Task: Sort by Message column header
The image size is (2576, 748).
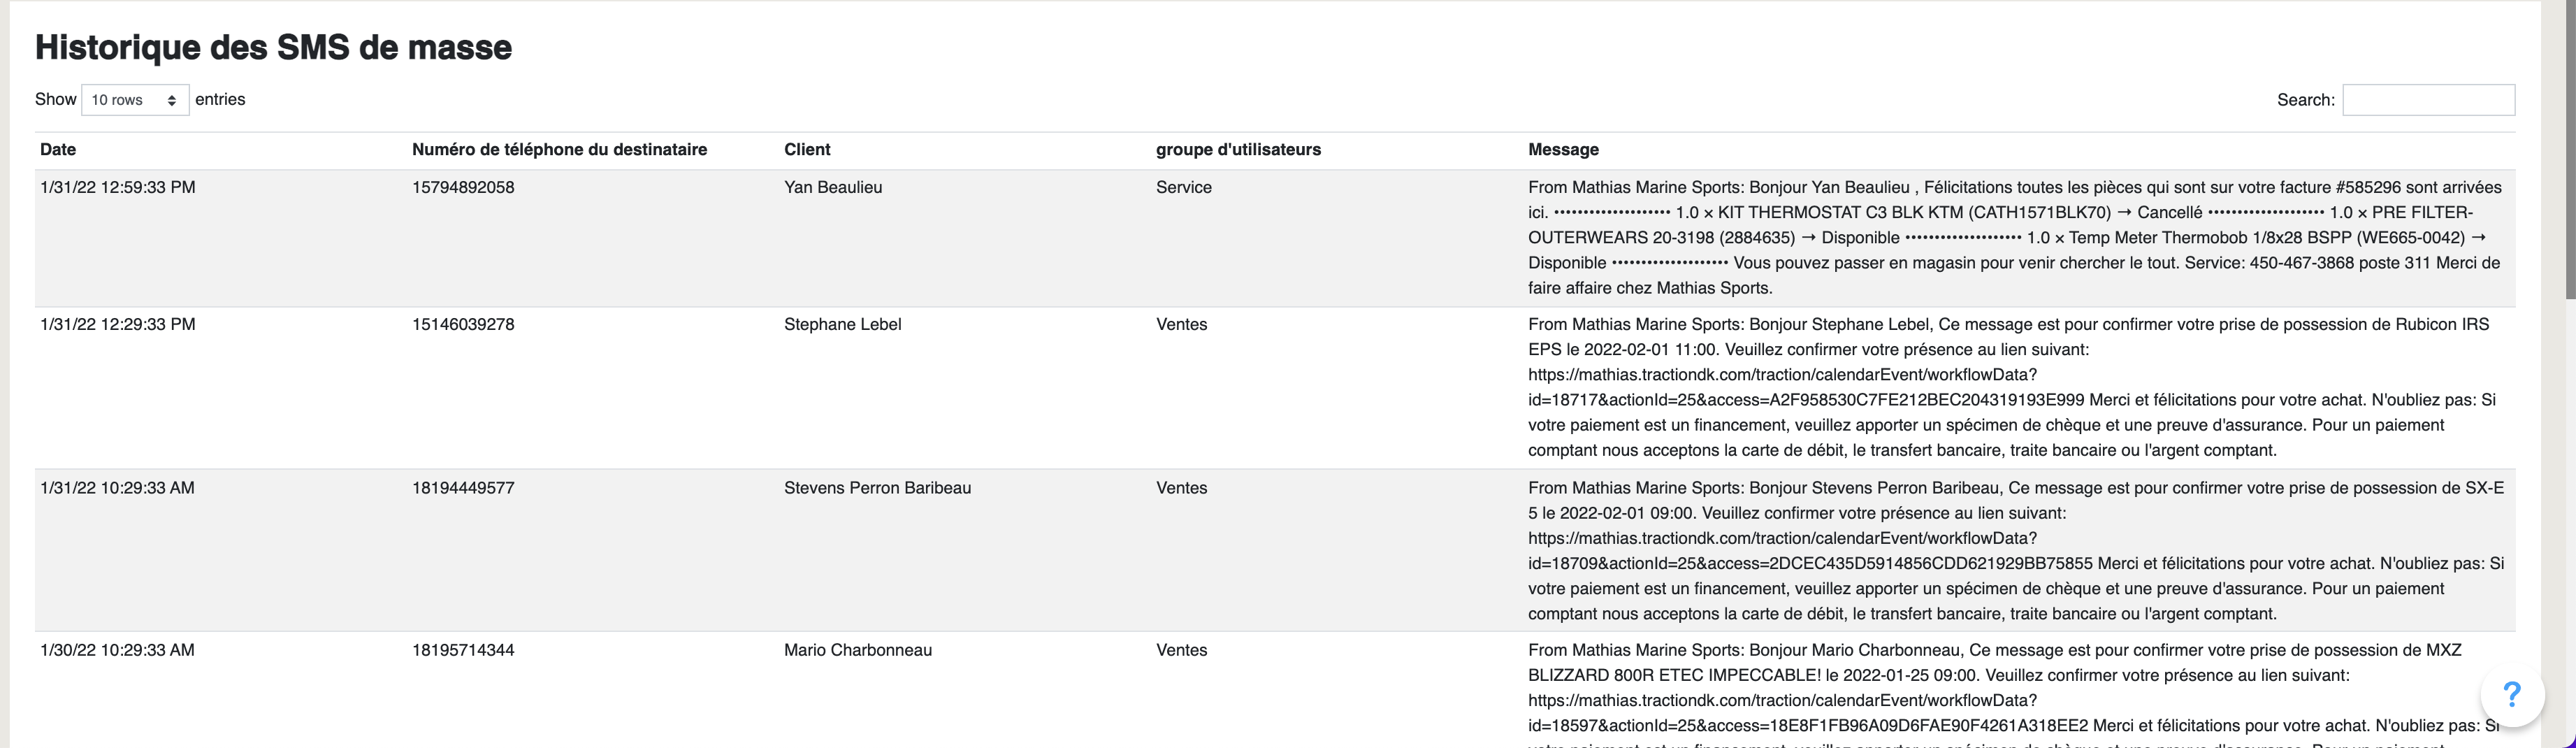Action: click(1563, 150)
